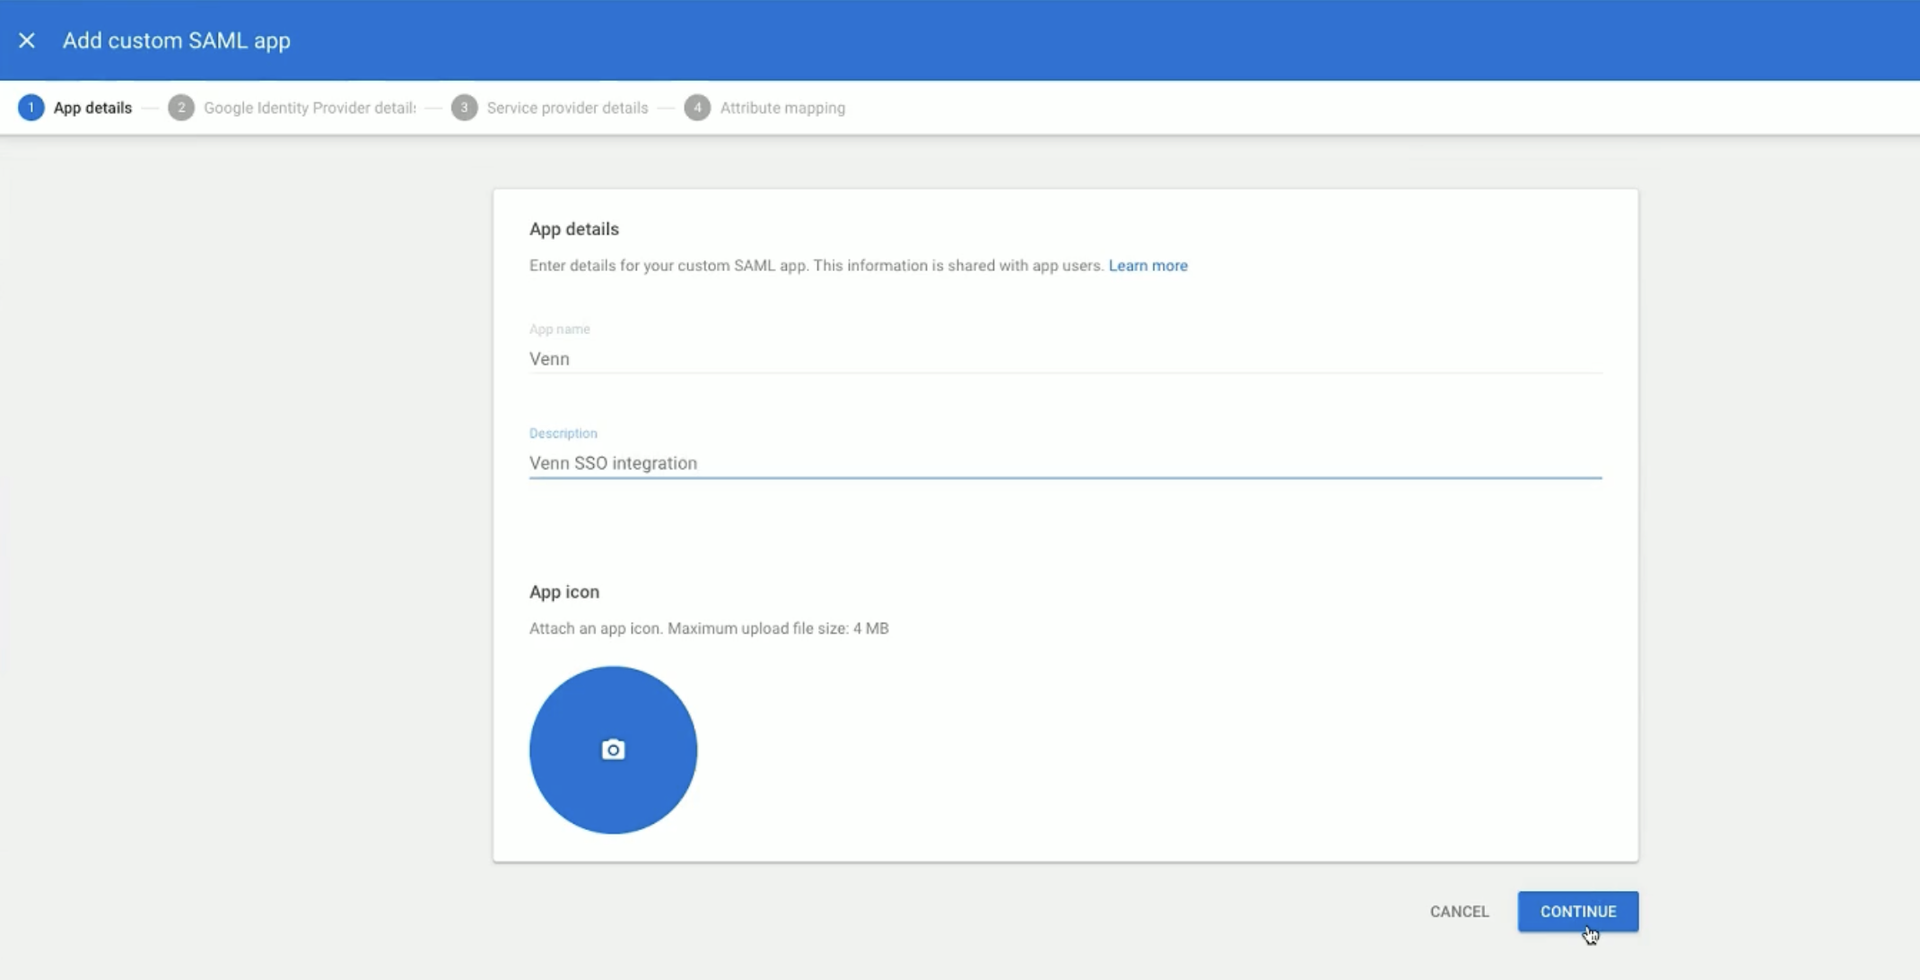Viewport: 1920px width, 980px height.
Task: Click the camera icon to upload app icon
Action: click(x=613, y=750)
